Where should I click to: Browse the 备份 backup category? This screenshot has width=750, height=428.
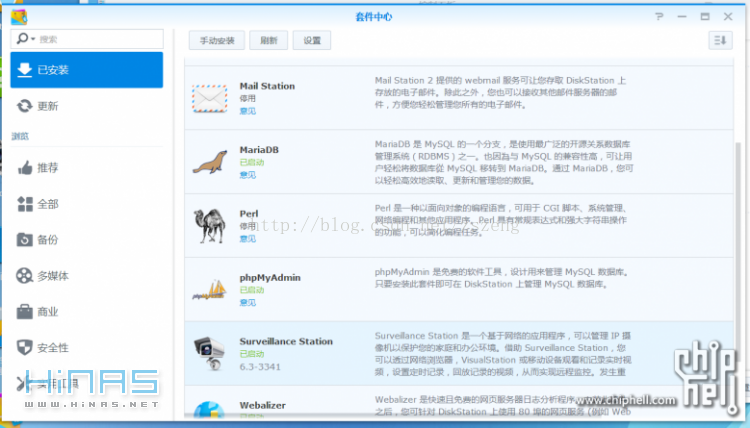tap(87, 240)
